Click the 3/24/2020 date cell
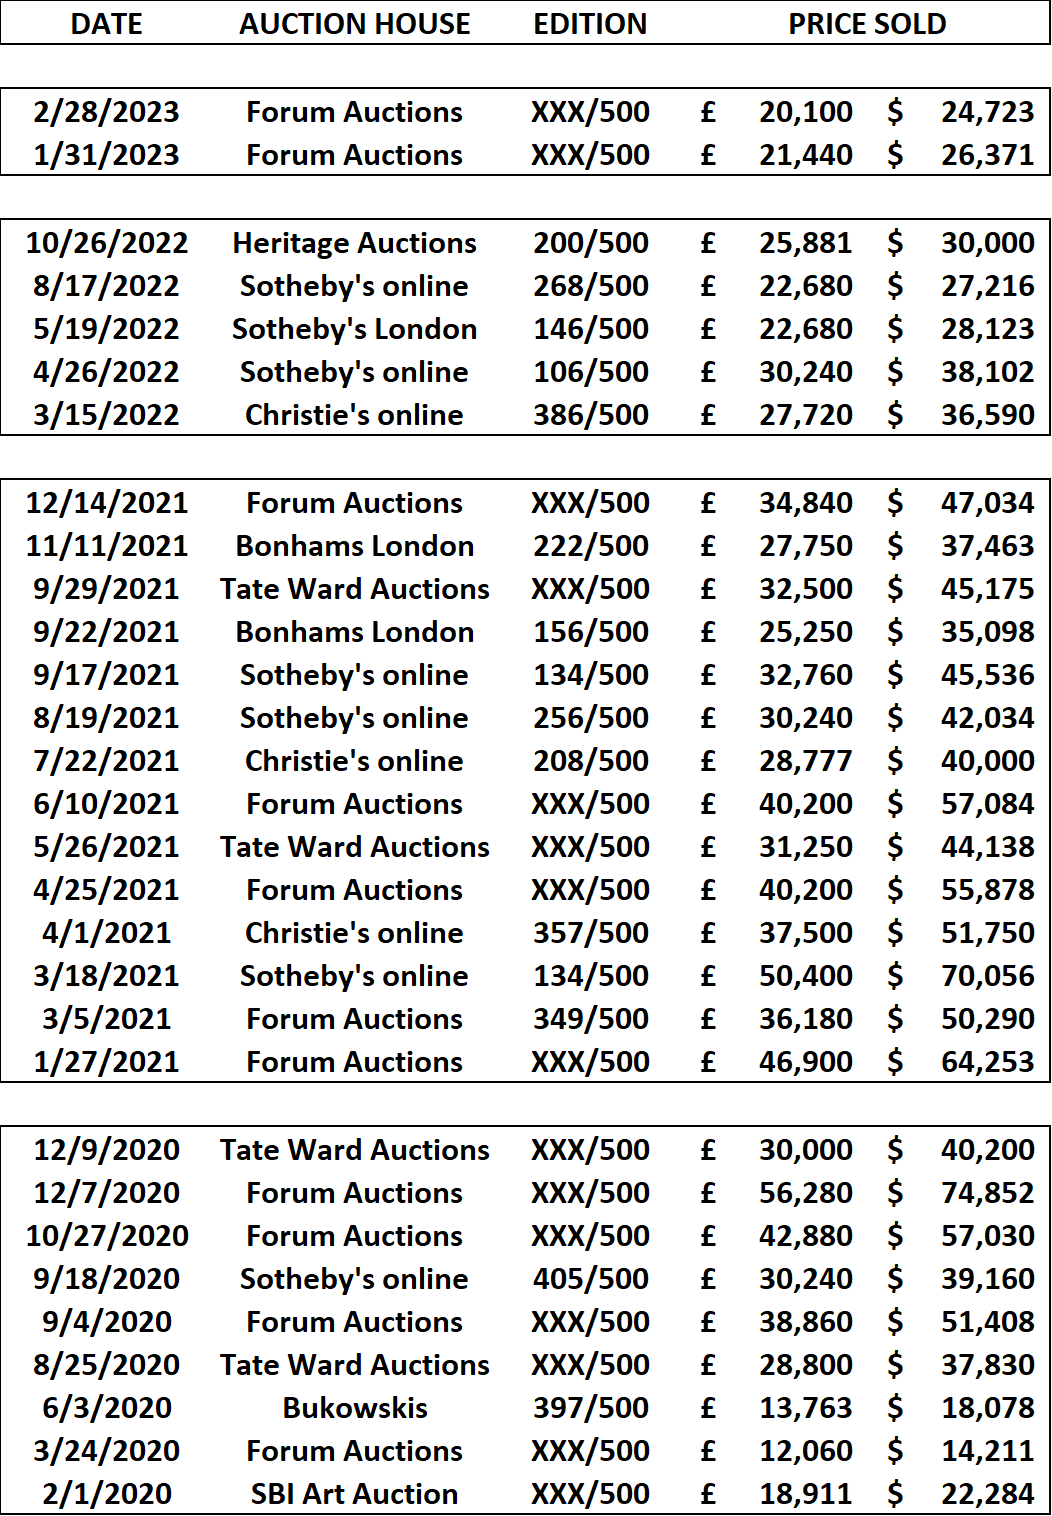 coord(107,1451)
